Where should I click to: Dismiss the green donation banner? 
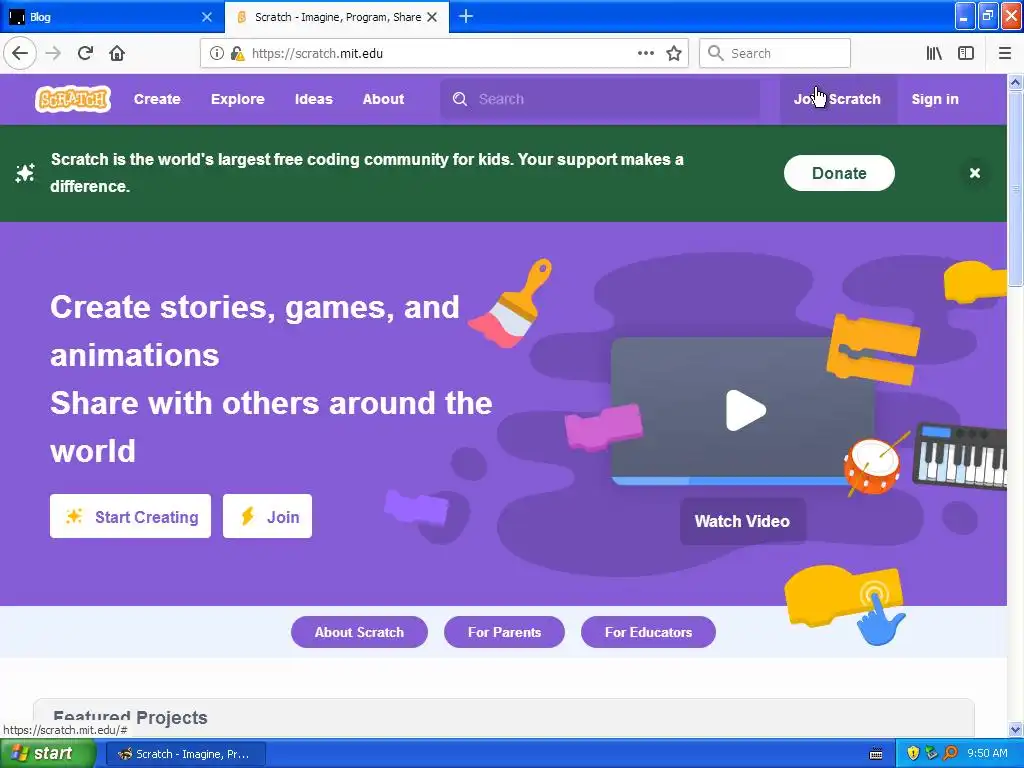click(974, 173)
